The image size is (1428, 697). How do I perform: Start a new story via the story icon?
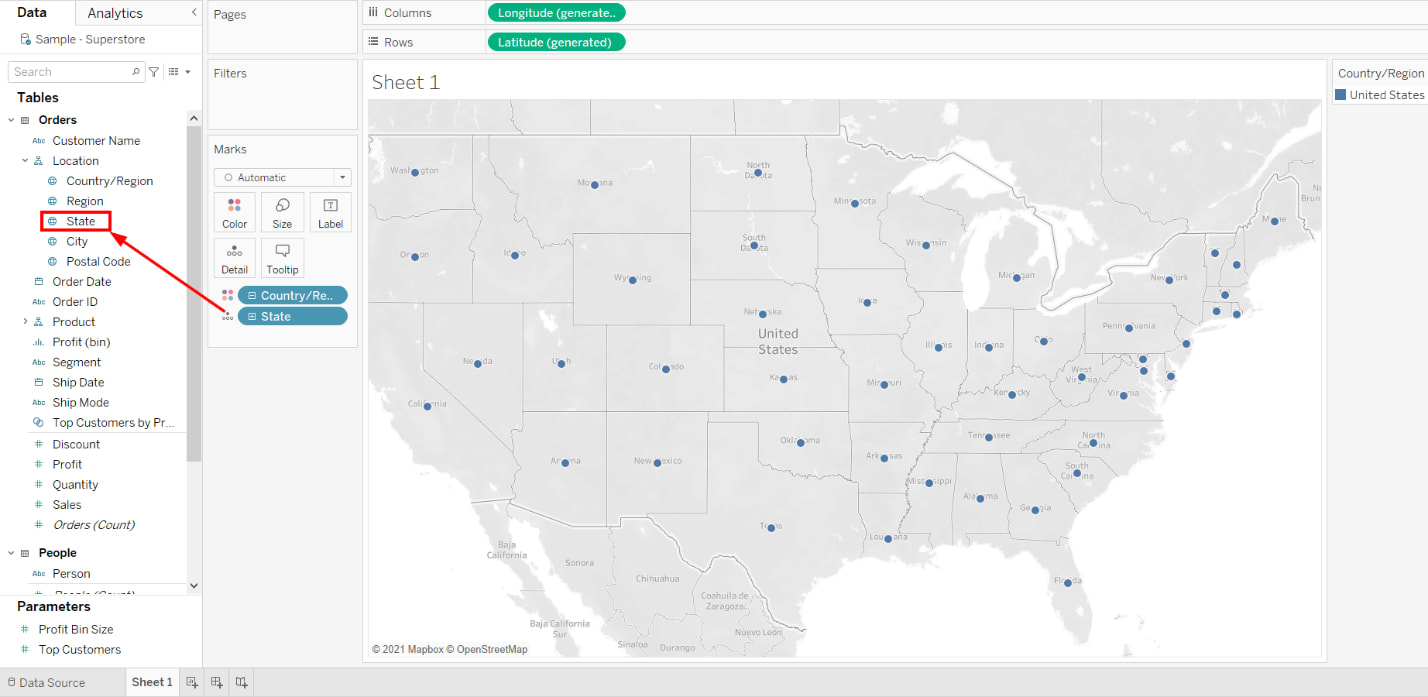[x=240, y=682]
